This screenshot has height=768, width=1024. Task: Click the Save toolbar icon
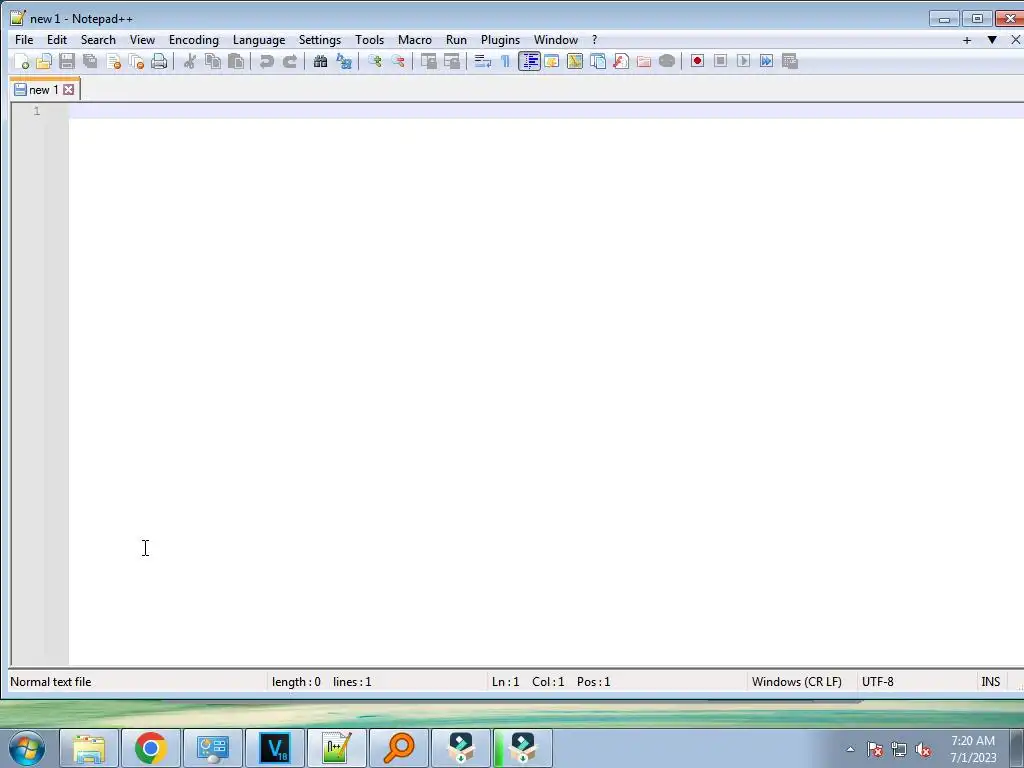pos(67,61)
